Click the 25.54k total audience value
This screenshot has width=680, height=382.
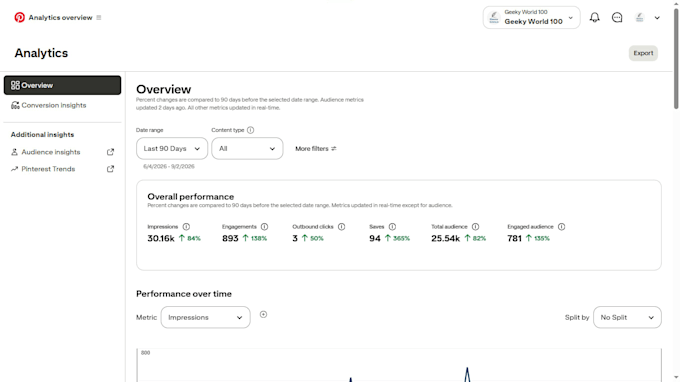[x=445, y=238]
